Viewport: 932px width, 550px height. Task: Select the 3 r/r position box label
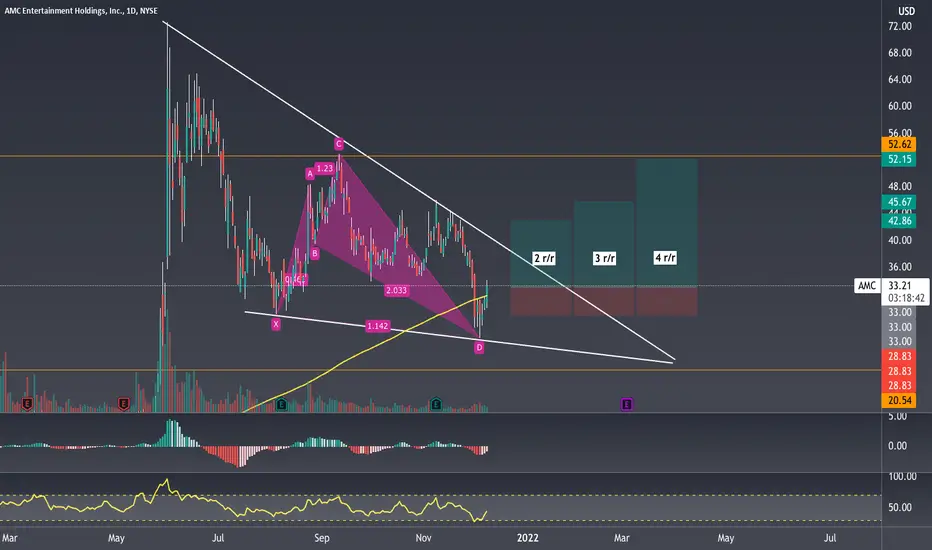pyautogui.click(x=605, y=258)
